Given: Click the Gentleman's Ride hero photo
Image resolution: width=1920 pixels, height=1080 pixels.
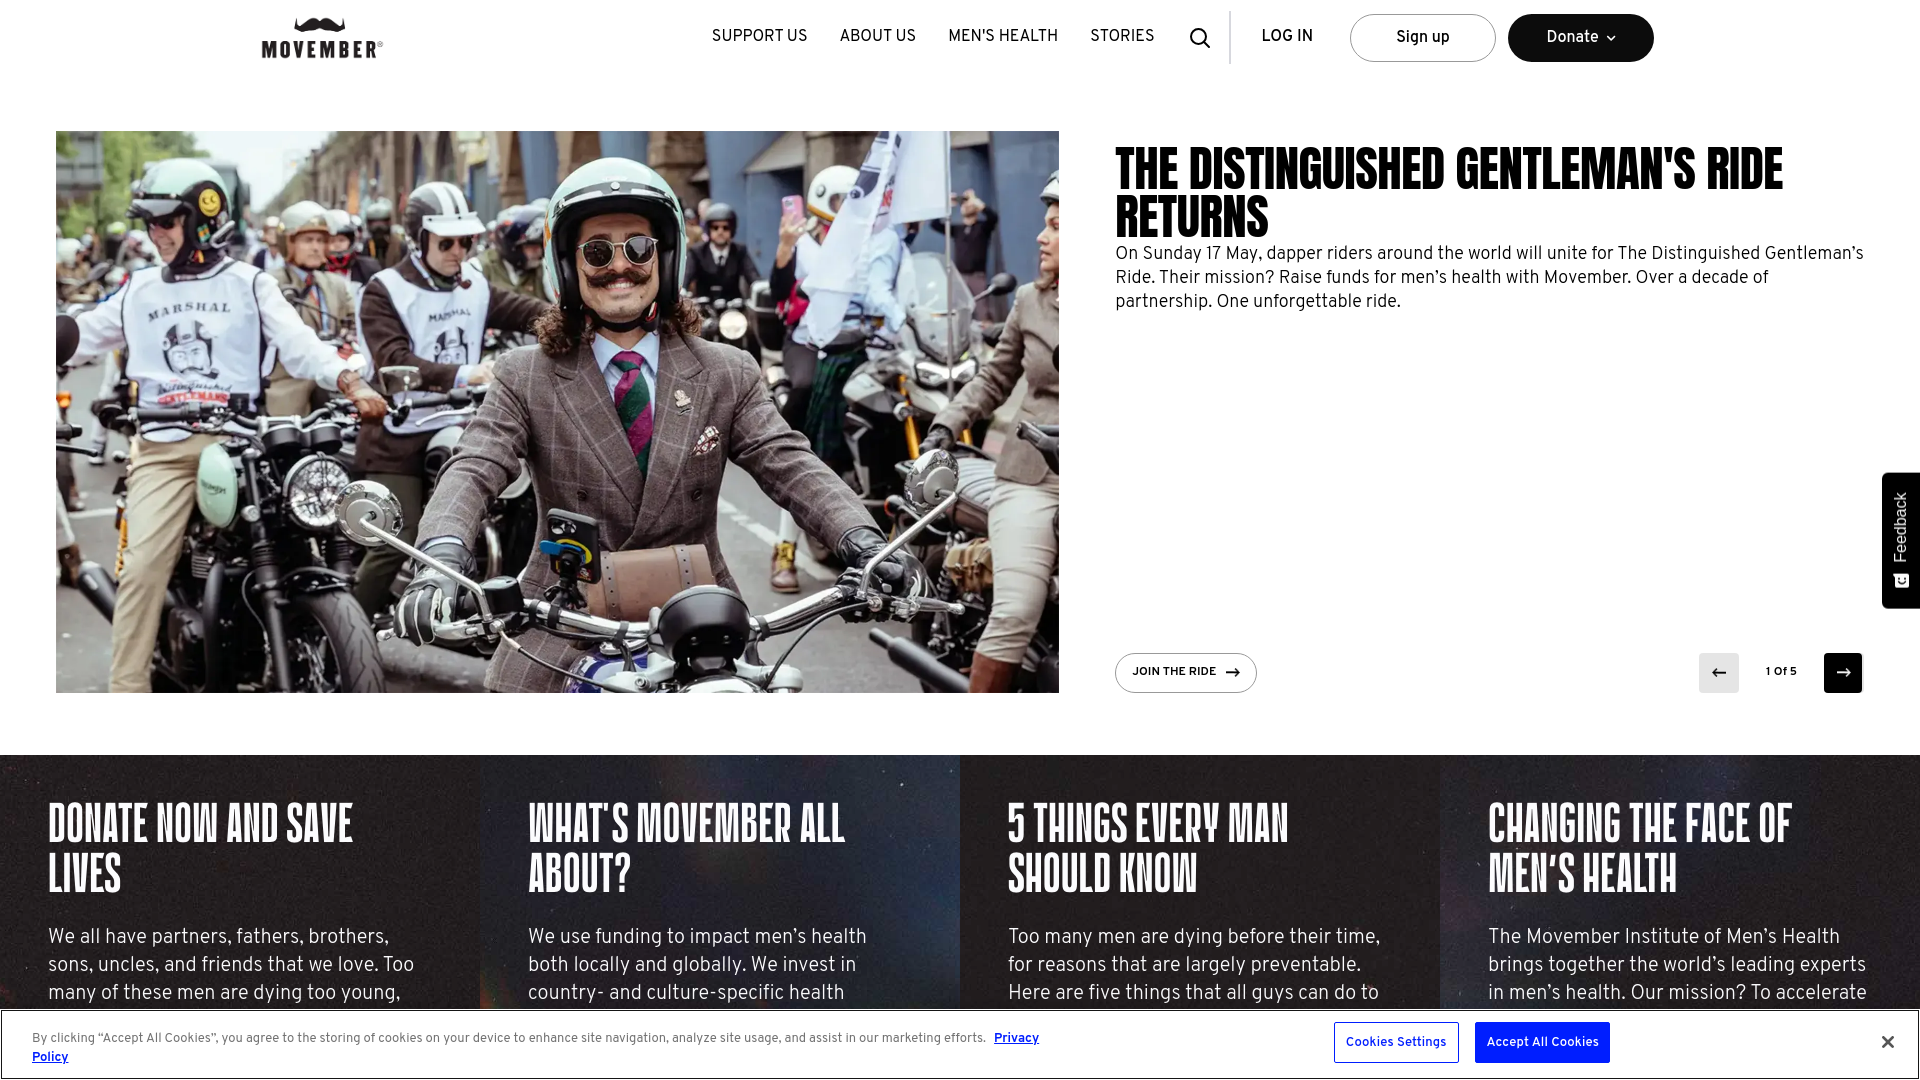Looking at the screenshot, I should [557, 412].
